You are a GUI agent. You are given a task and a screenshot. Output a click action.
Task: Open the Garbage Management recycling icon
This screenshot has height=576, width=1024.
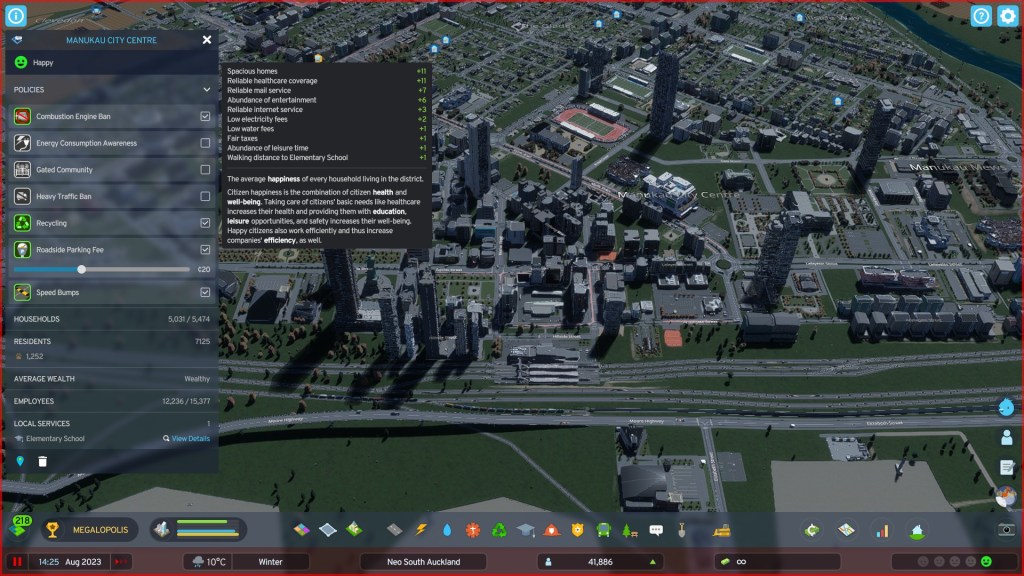[499, 529]
